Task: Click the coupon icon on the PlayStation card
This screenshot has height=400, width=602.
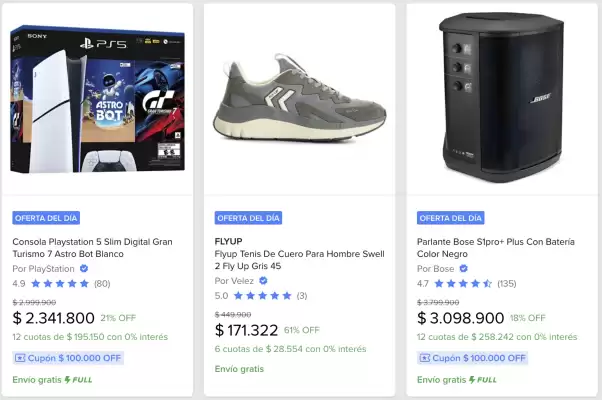Action: point(20,357)
